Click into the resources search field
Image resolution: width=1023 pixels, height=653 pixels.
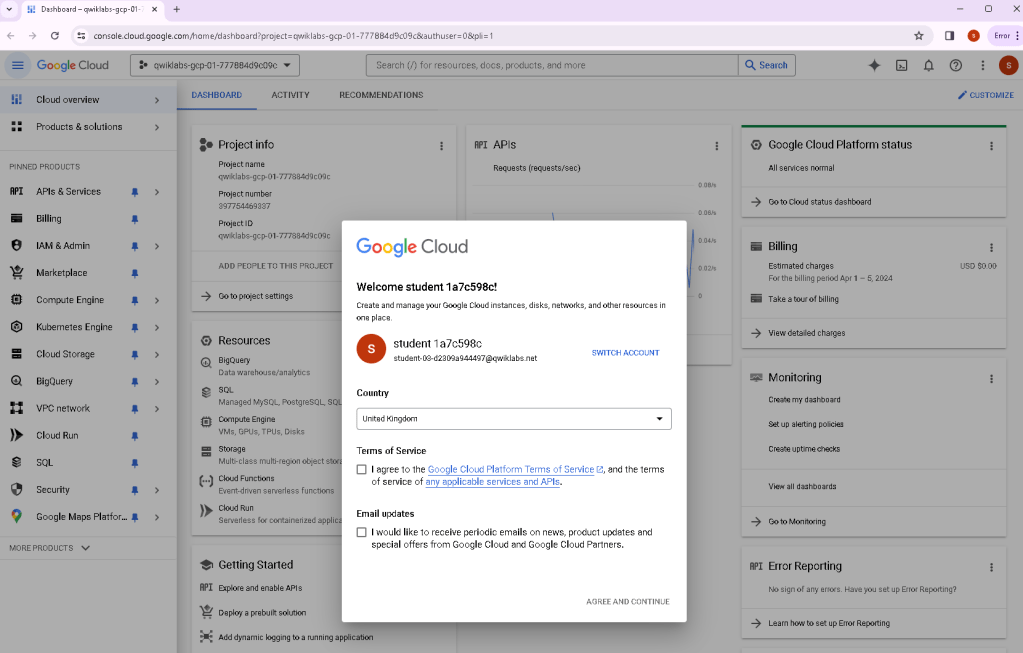[552, 65]
